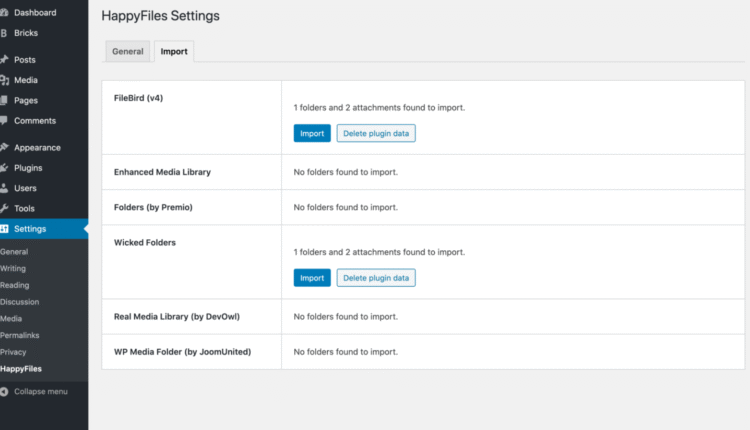The image size is (750, 430).
Task: Click FileBird's folders found to import message
Action: 379,108
